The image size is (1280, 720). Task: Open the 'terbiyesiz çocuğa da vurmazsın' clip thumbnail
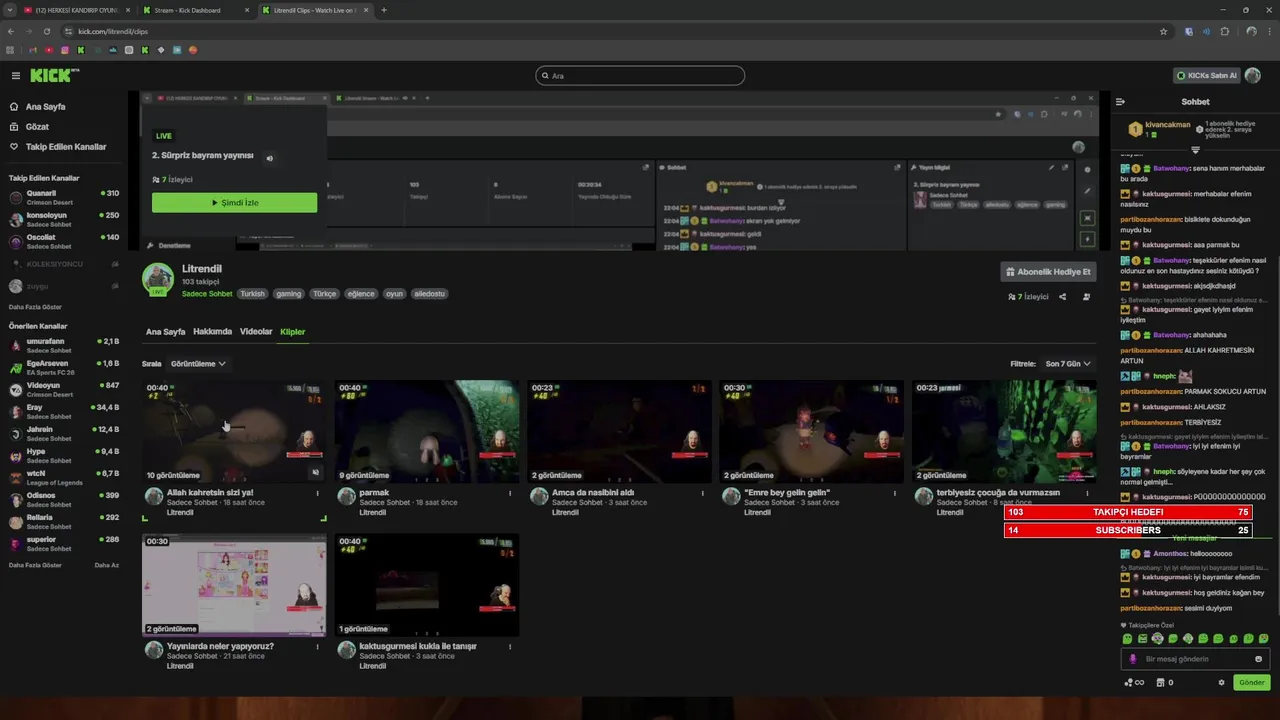click(1004, 432)
